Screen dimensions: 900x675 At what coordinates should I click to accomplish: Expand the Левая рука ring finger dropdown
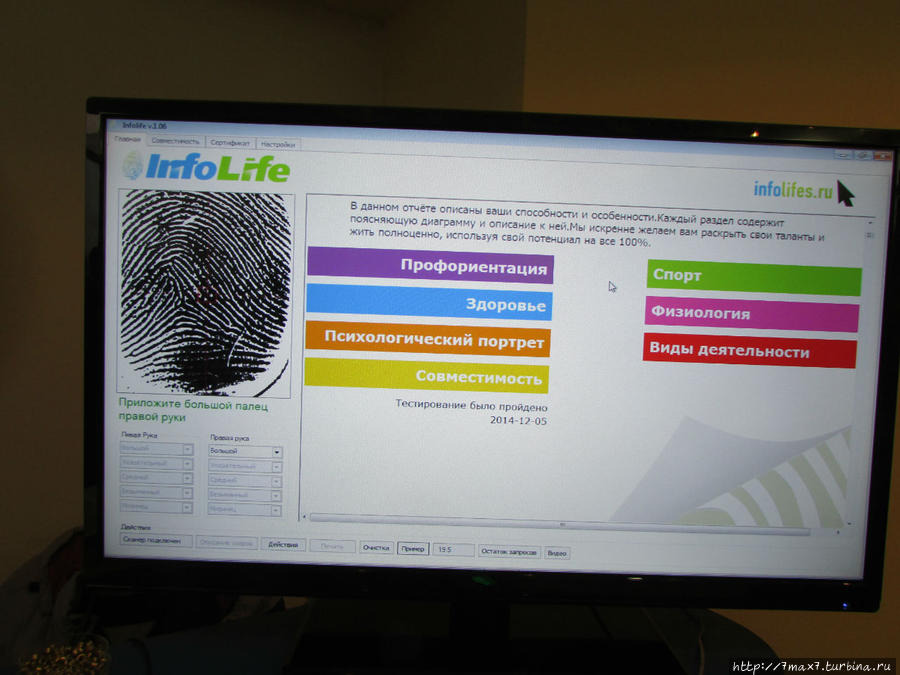[x=188, y=492]
